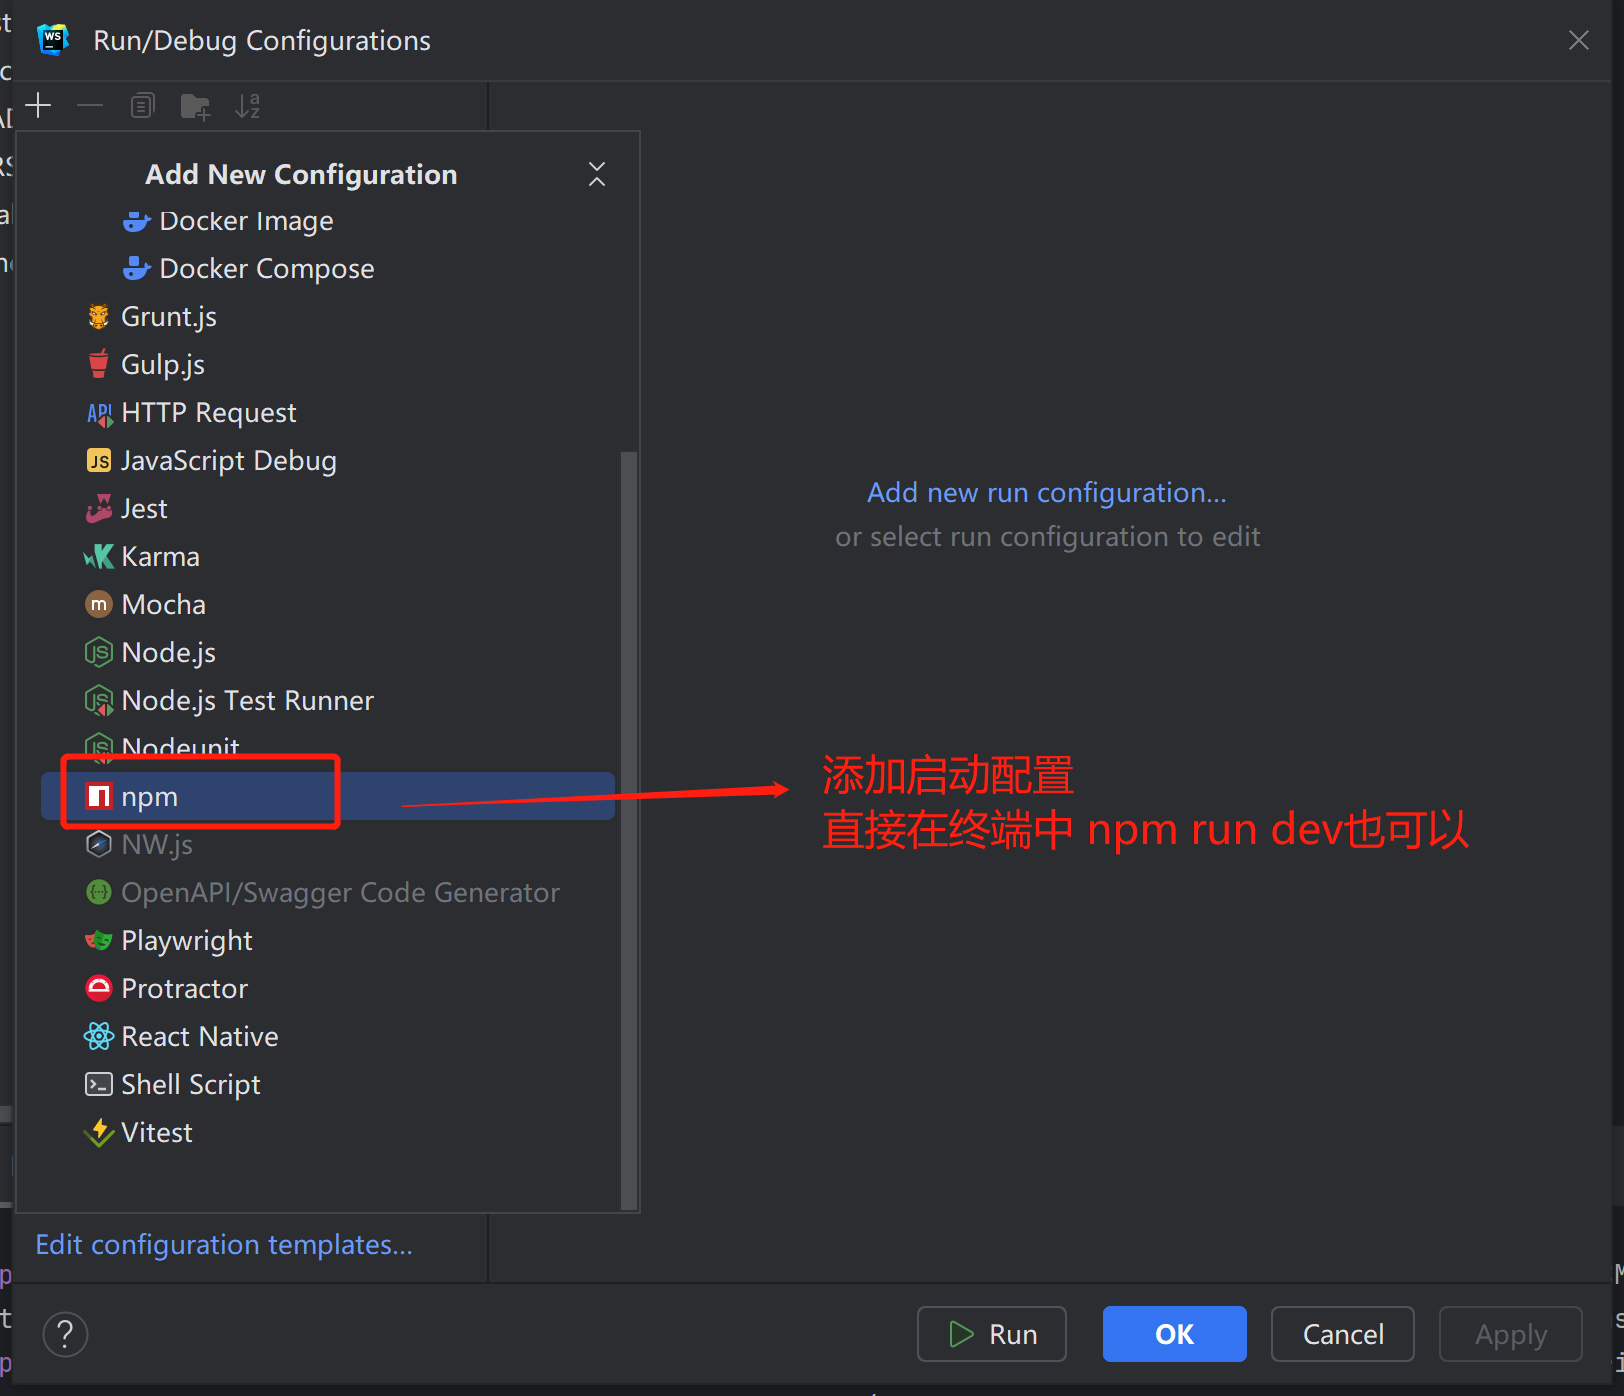The width and height of the screenshot is (1624, 1396).
Task: Collapse the Add New Configuration popup
Action: (596, 174)
